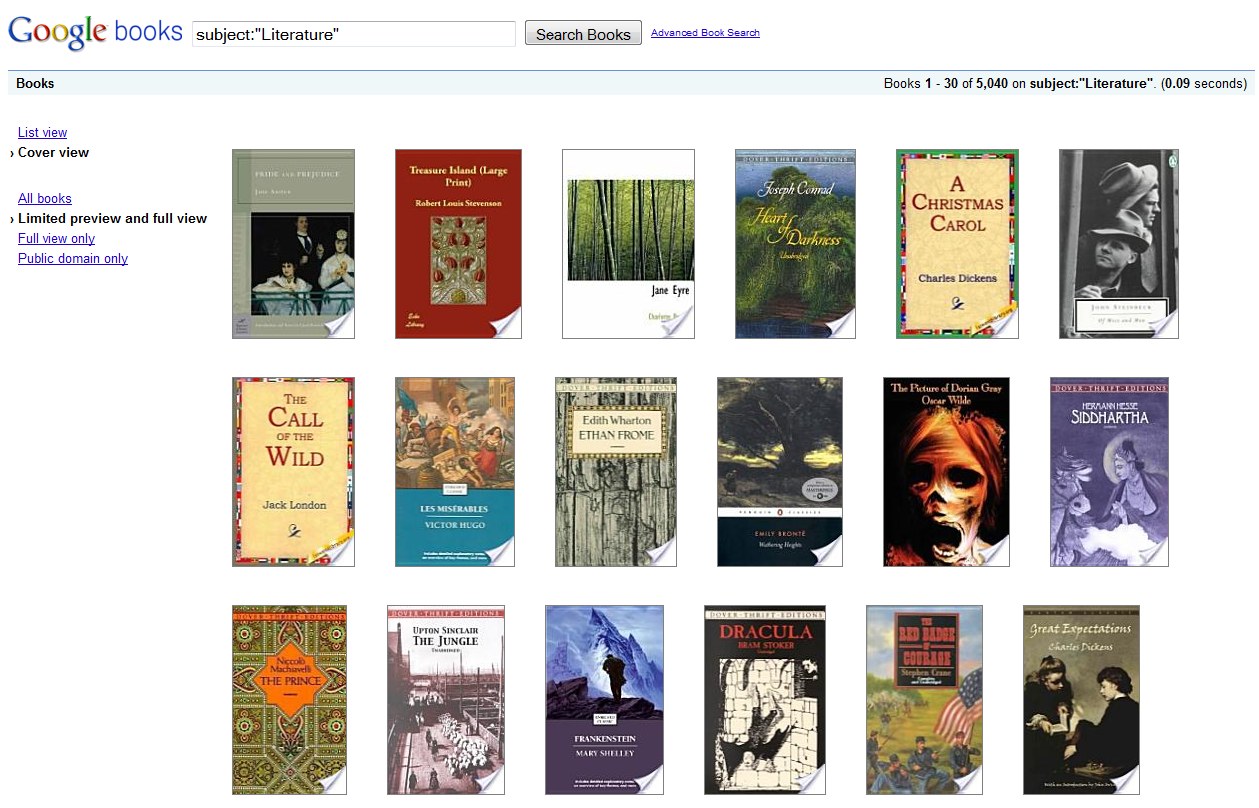The image size is (1259, 808).
Task: Open The Picture of Dorian Gray cover
Action: 946,471
